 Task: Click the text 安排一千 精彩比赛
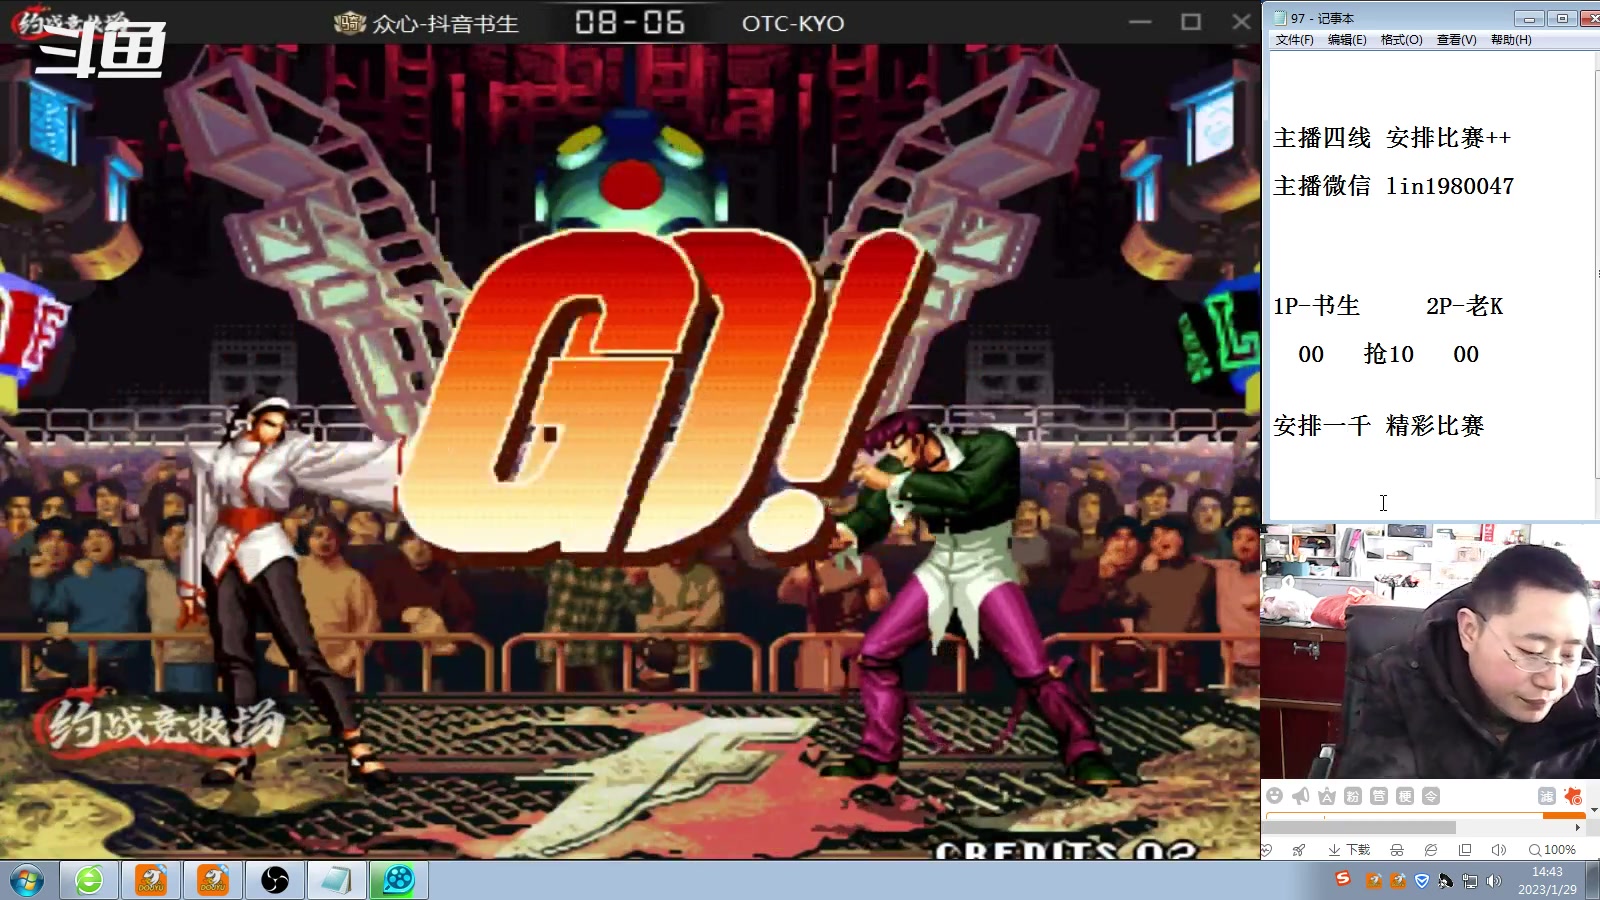coord(1378,426)
